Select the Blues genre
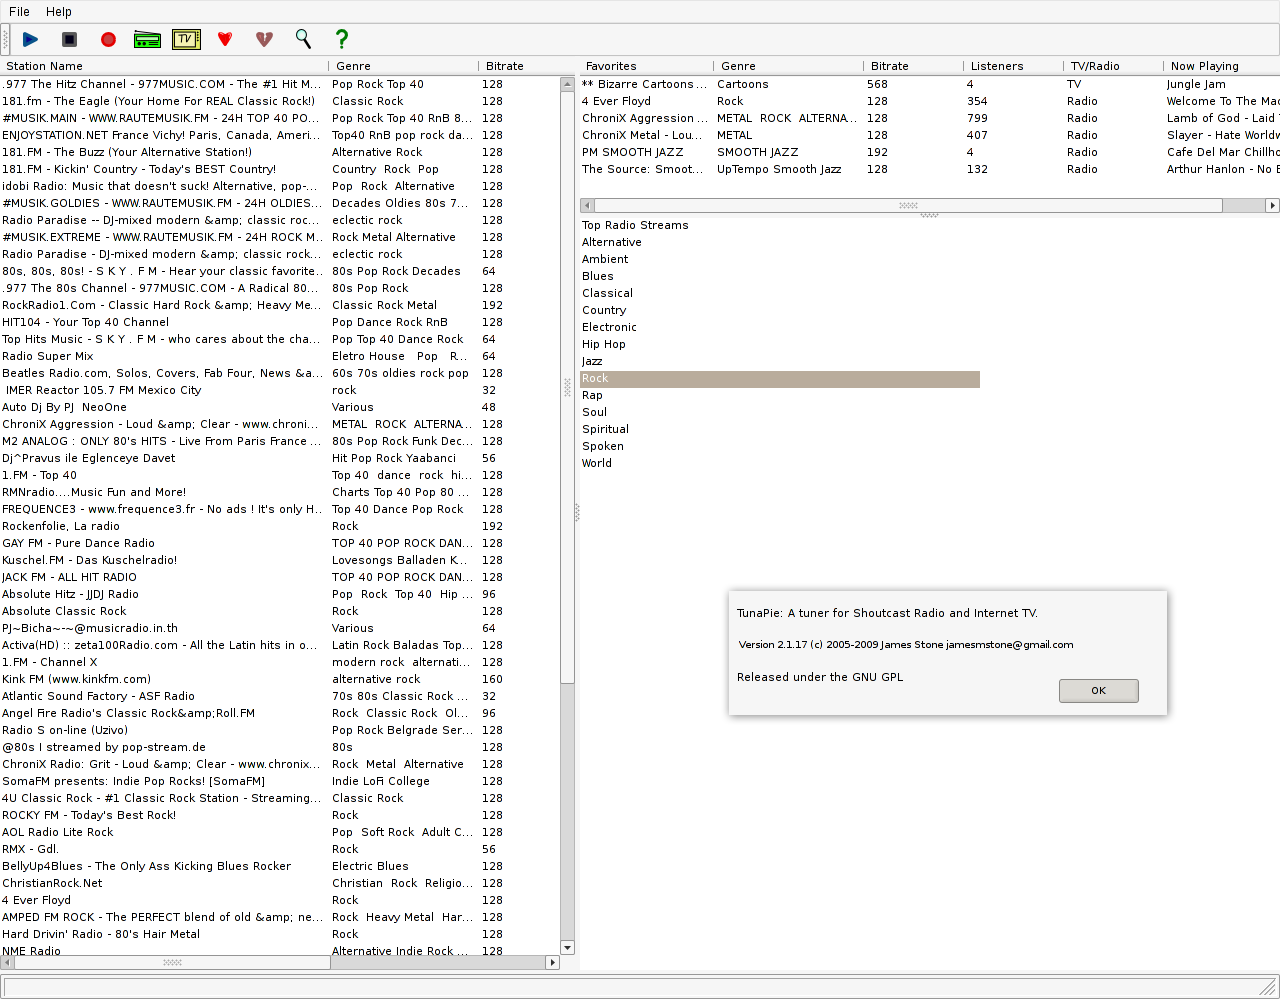 780,276
